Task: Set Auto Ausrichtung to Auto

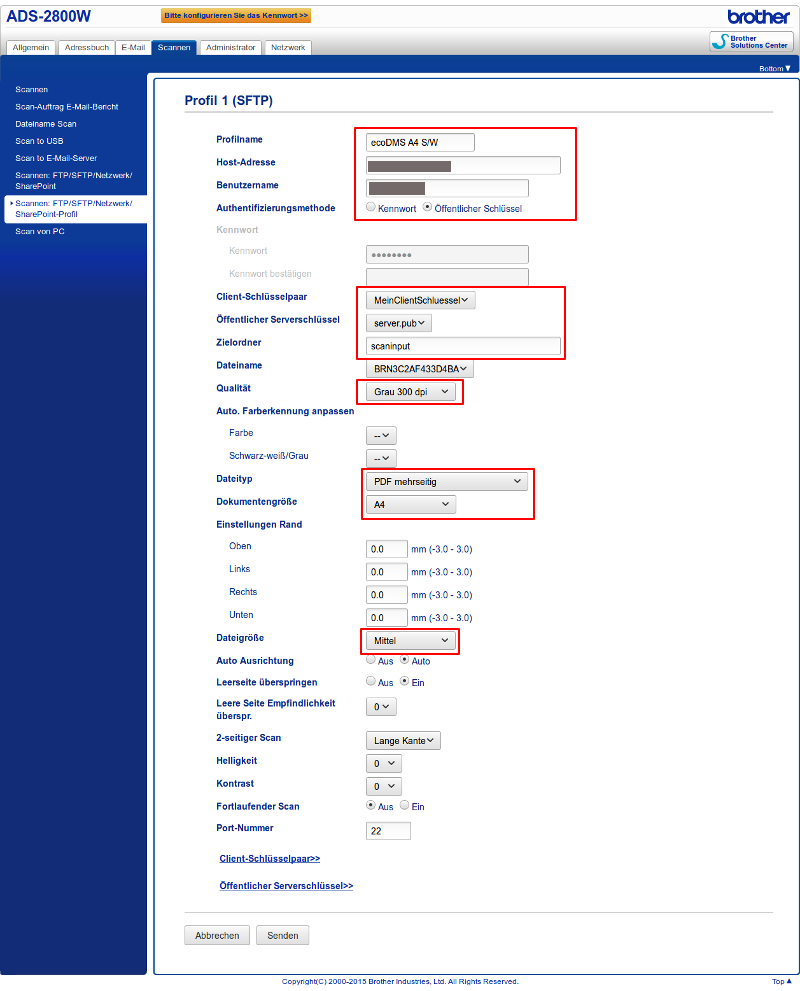Action: pyautogui.click(x=404, y=660)
